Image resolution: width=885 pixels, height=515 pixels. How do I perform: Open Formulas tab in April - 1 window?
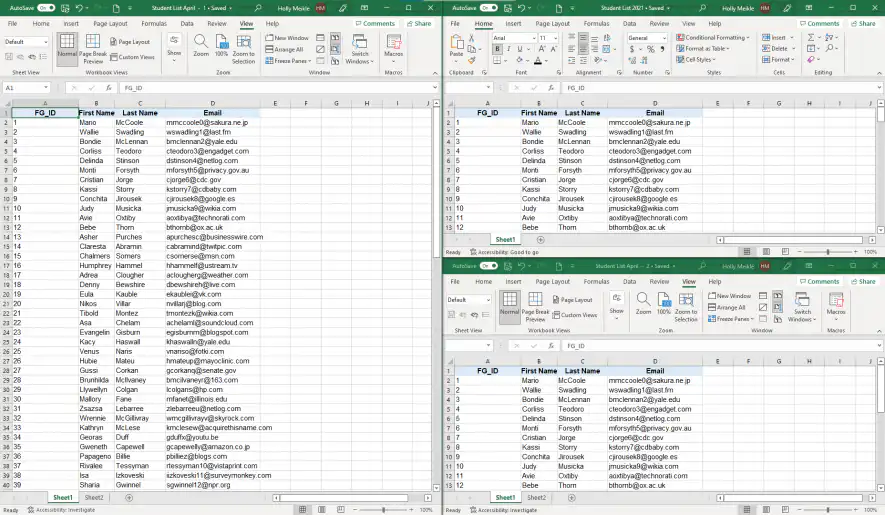154,24
